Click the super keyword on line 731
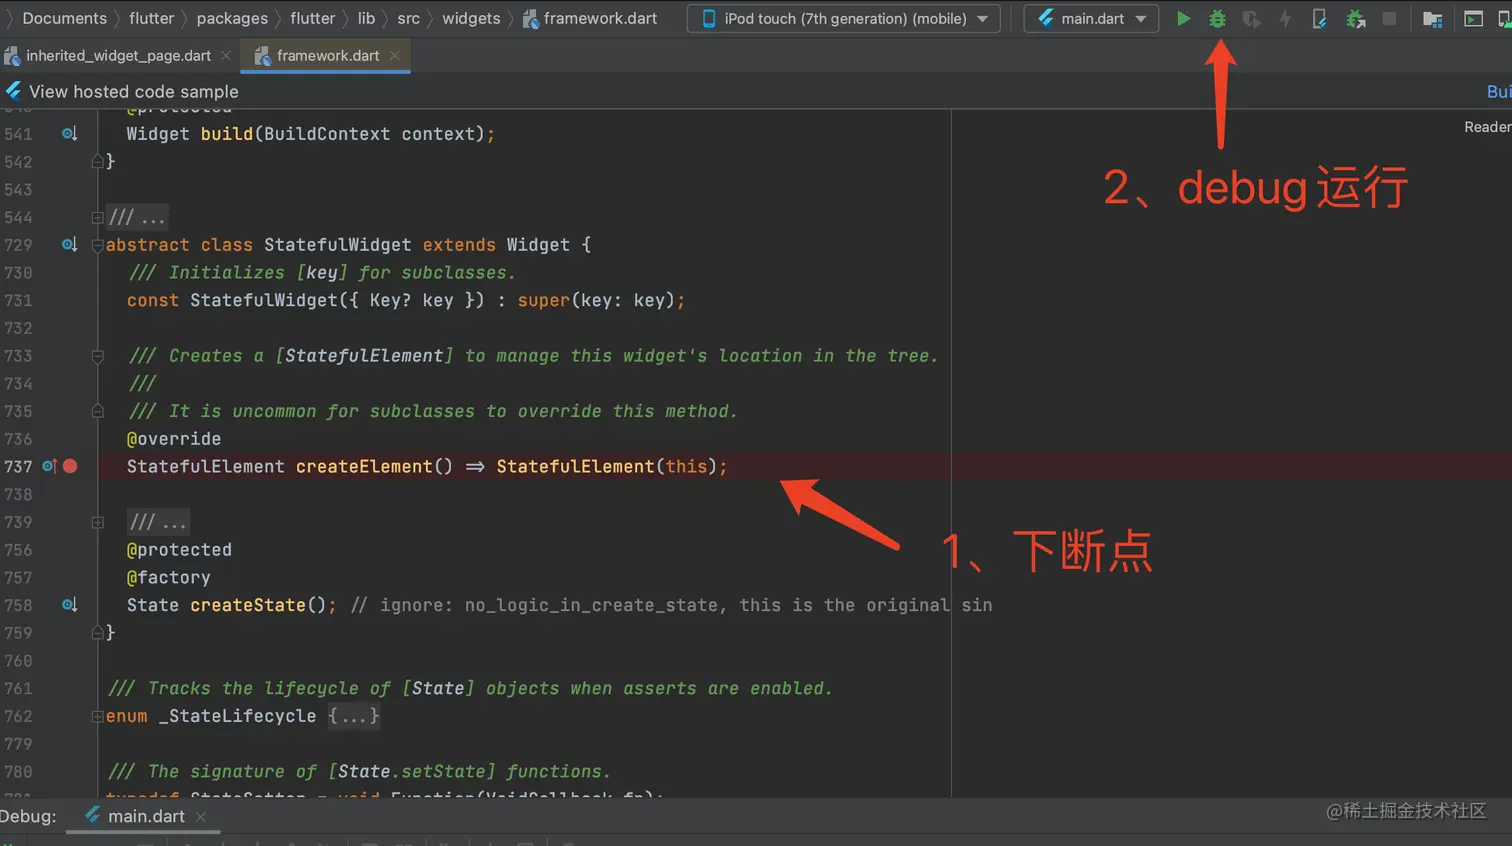The image size is (1512, 846). [543, 300]
